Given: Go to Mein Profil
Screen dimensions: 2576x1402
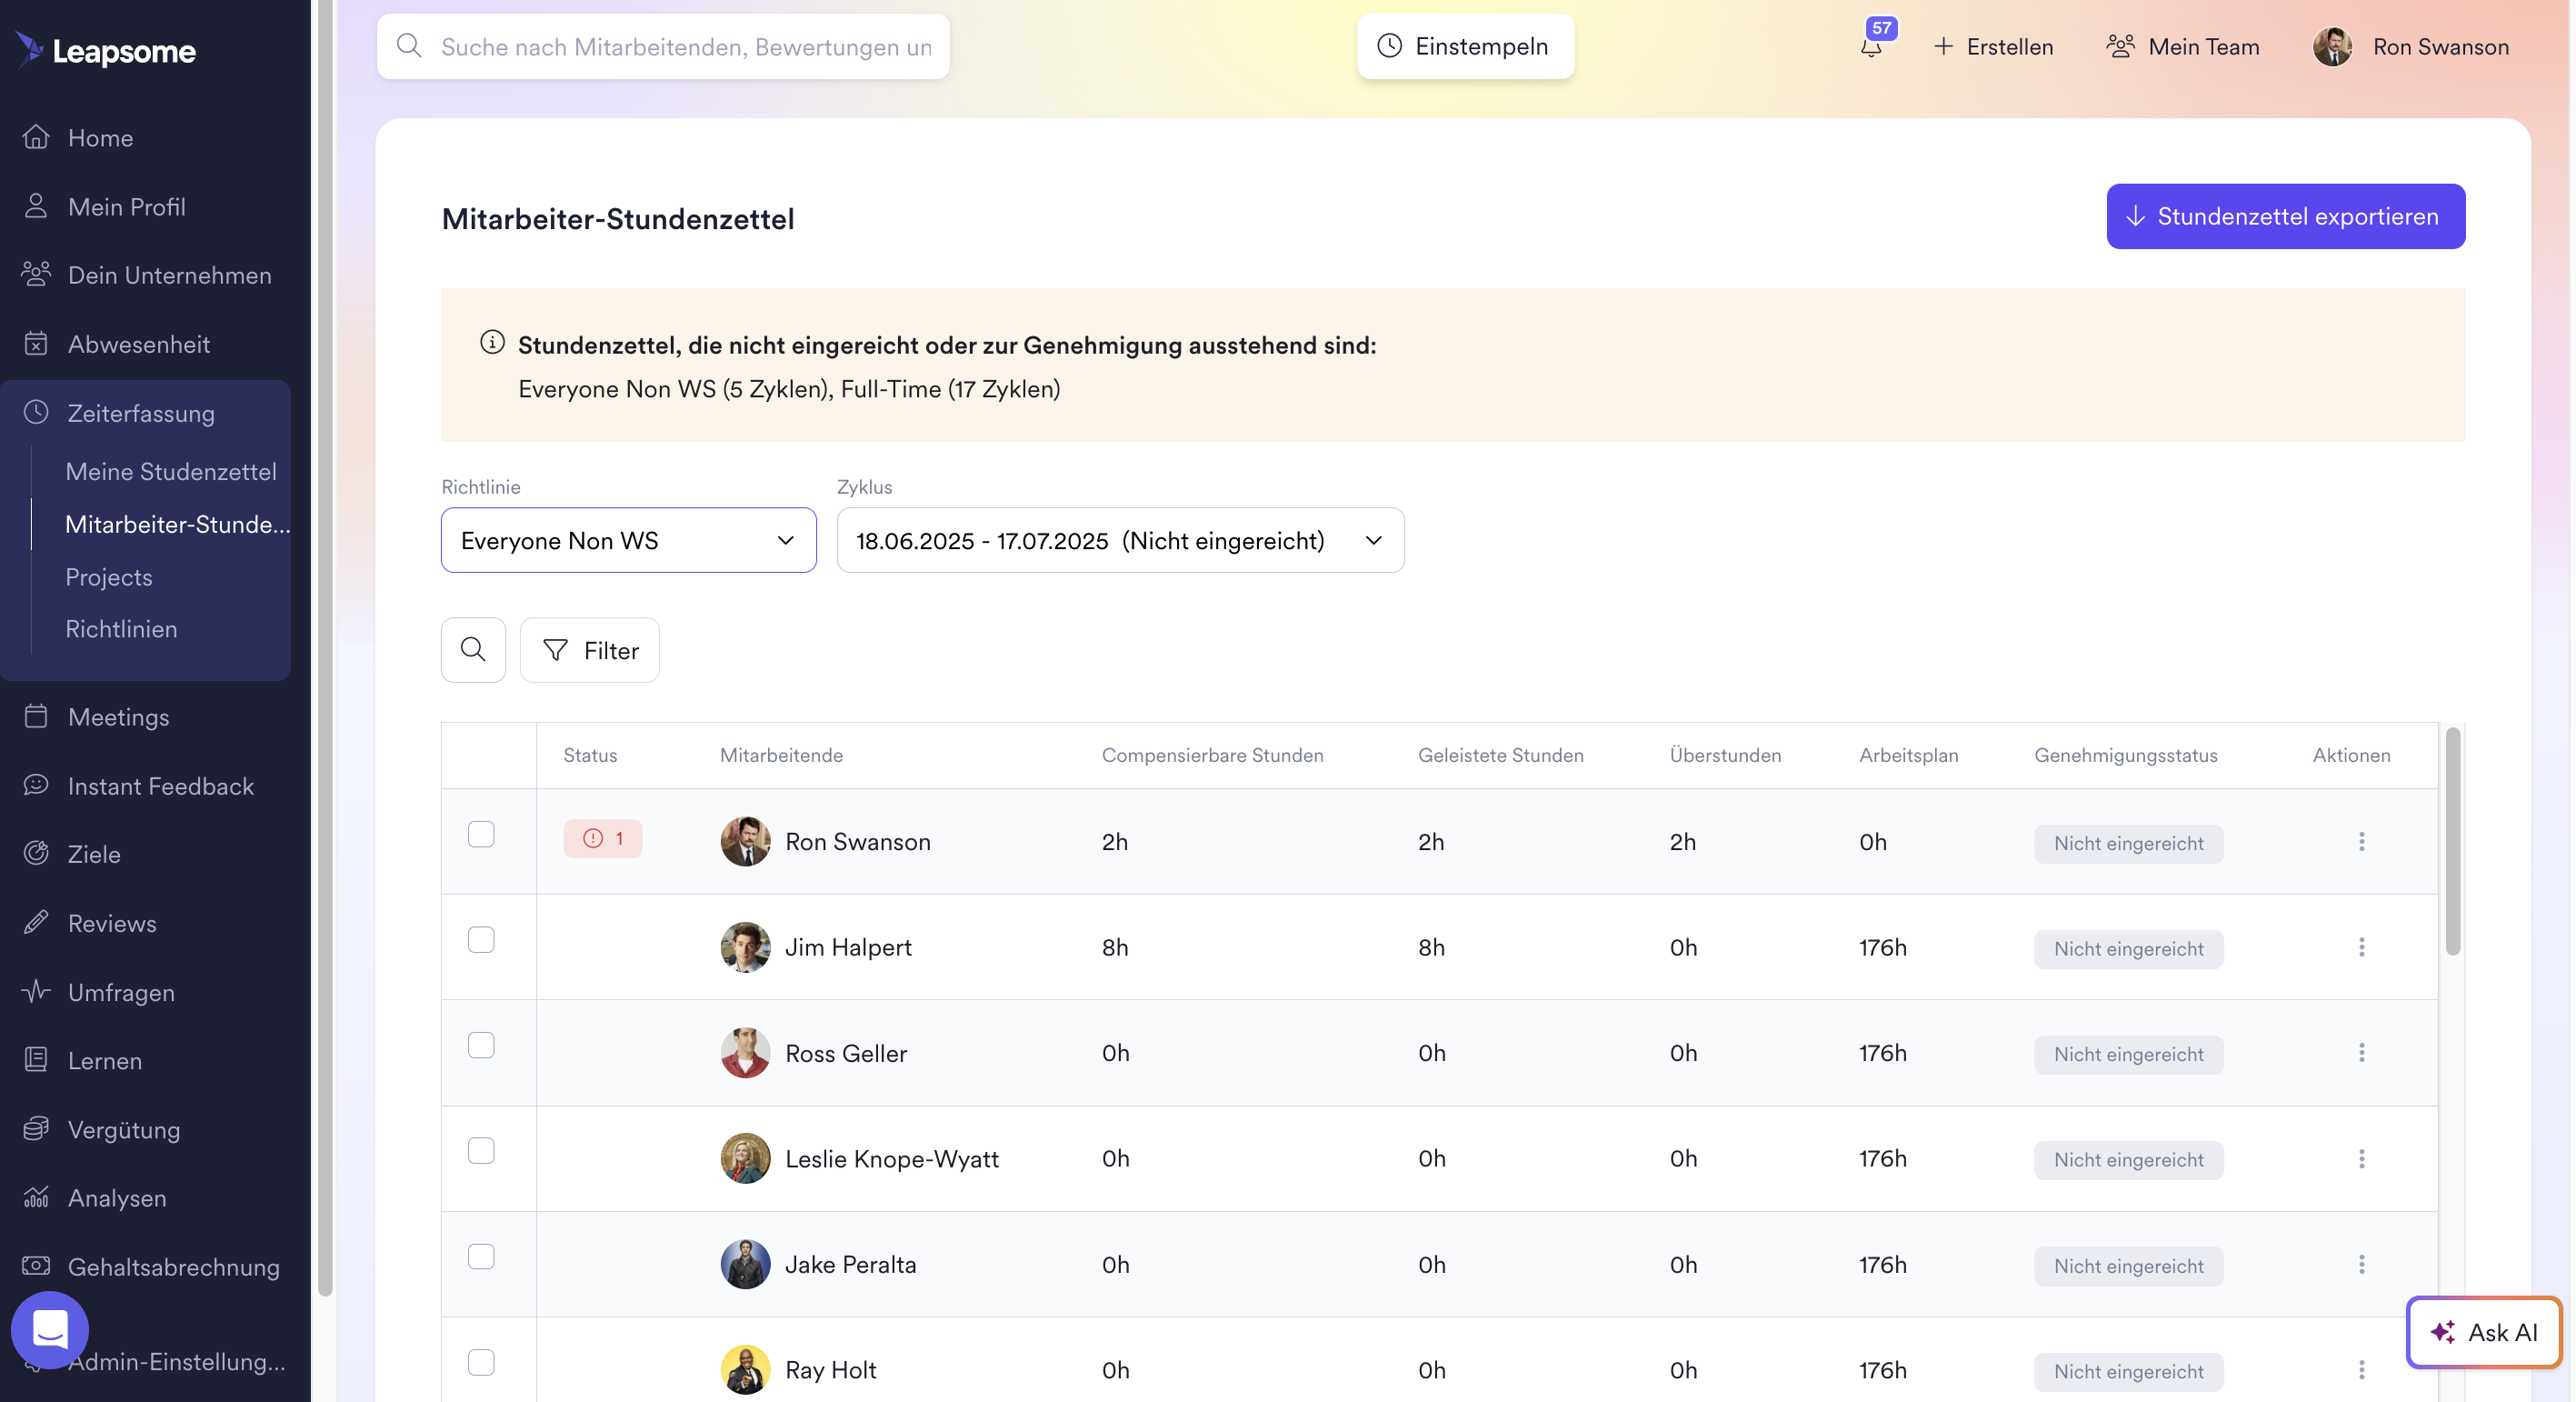Looking at the screenshot, I should (127, 206).
